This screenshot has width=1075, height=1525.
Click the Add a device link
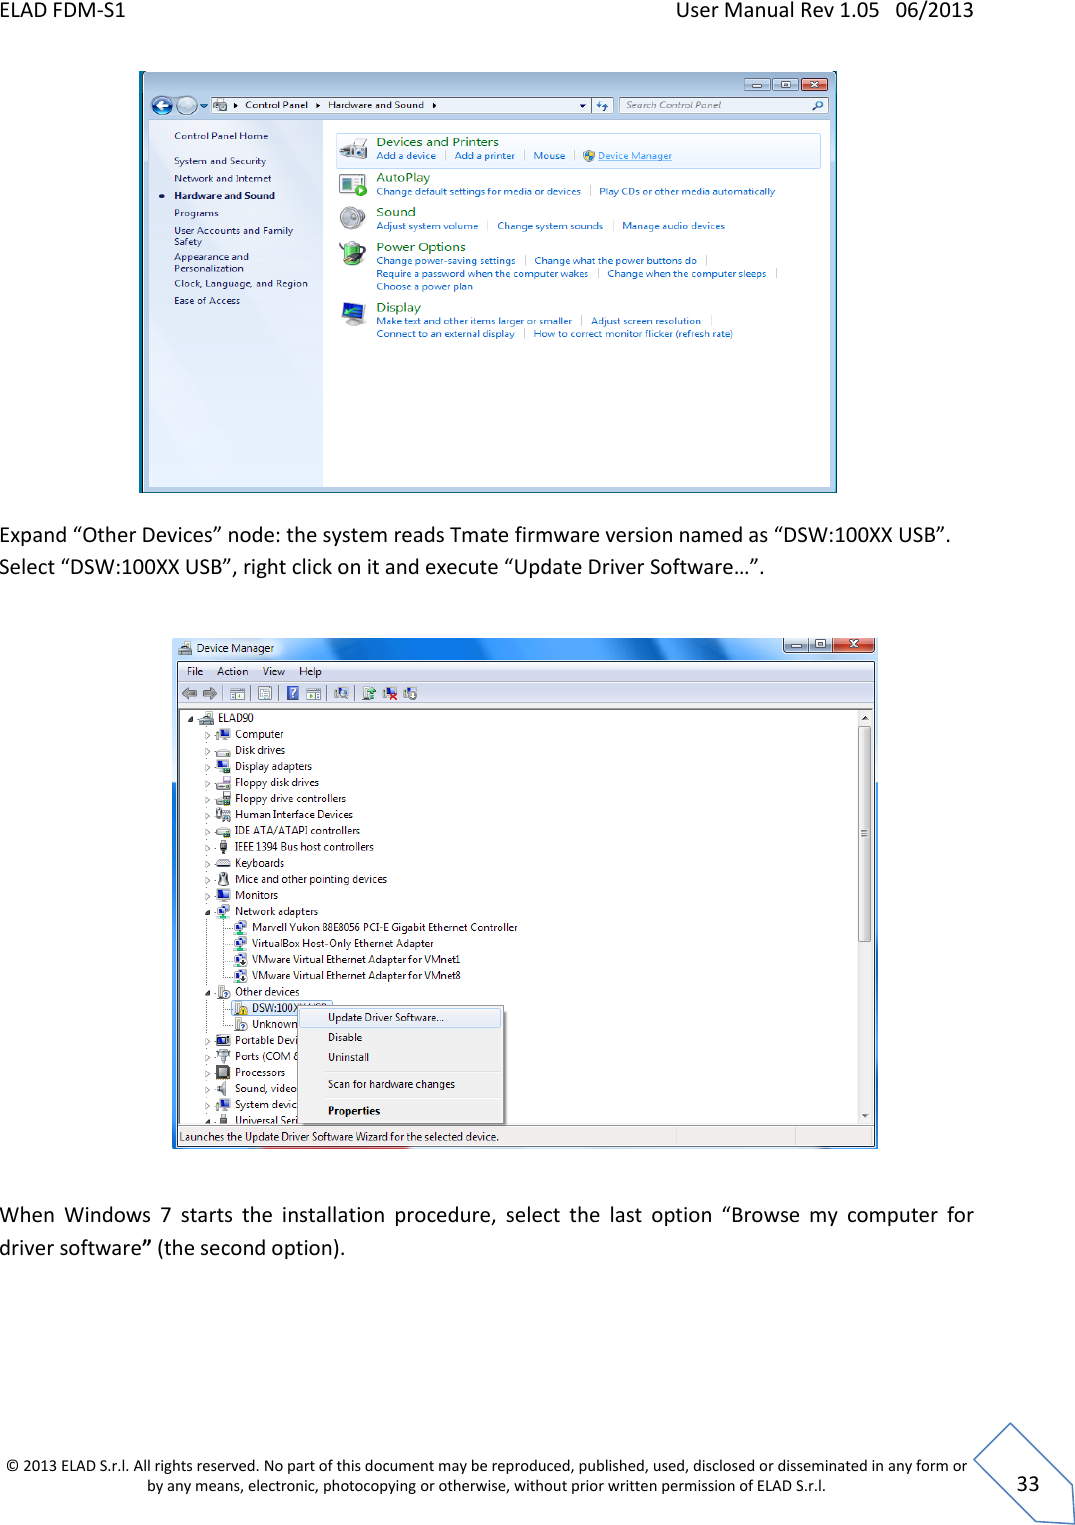pos(406,156)
